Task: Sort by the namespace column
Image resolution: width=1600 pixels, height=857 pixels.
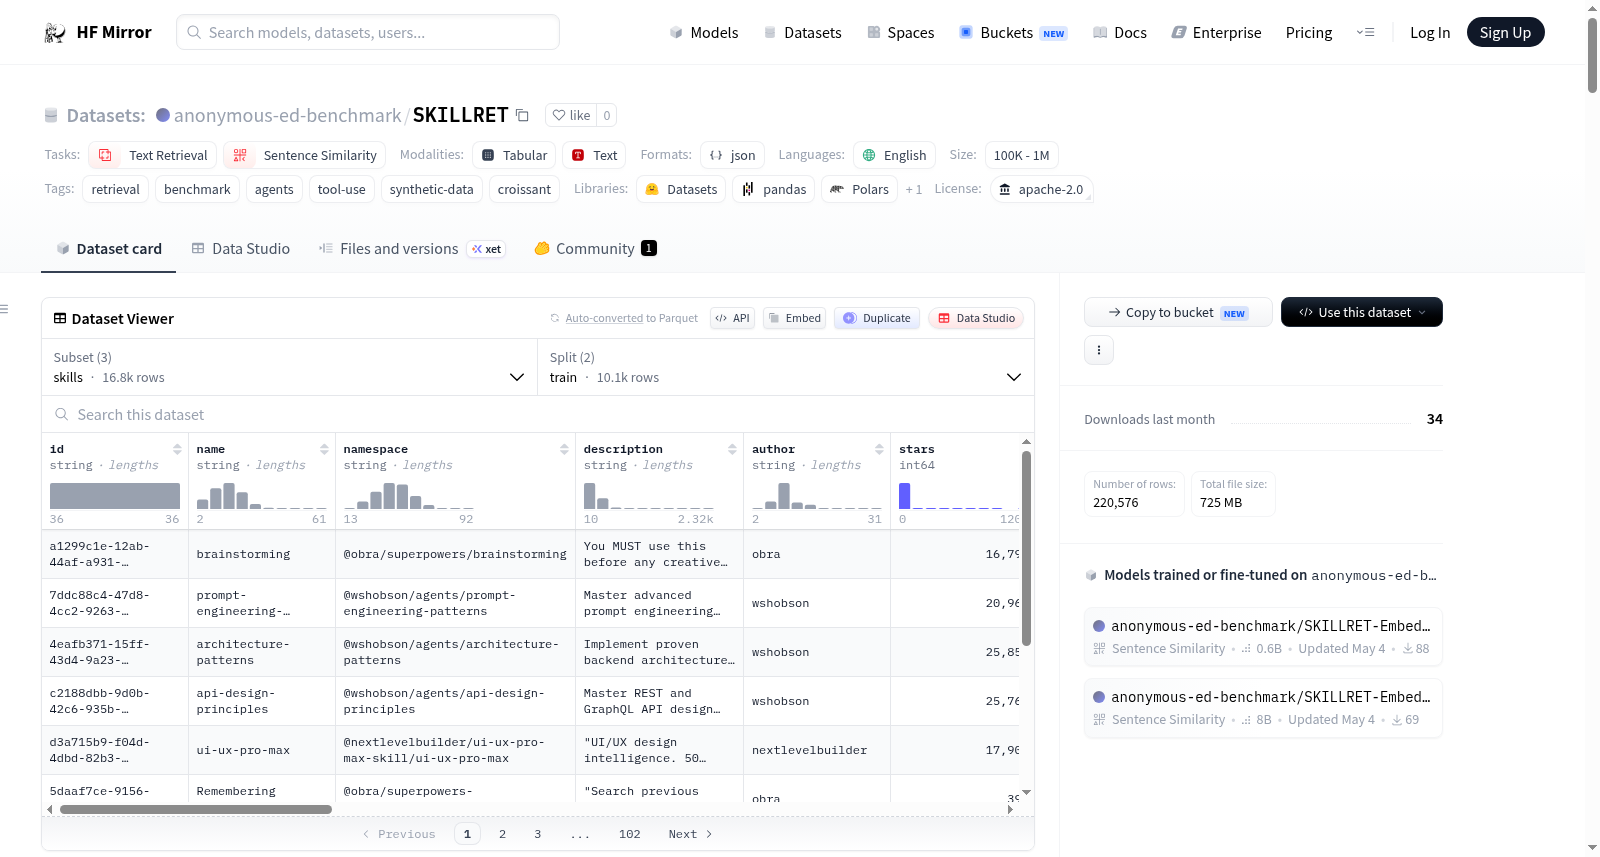Action: pos(564,449)
